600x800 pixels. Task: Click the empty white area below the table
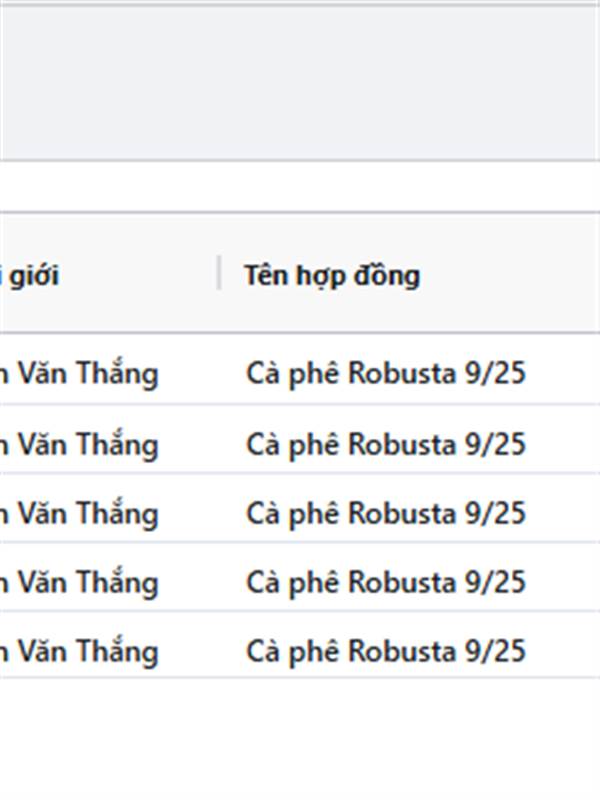300,739
